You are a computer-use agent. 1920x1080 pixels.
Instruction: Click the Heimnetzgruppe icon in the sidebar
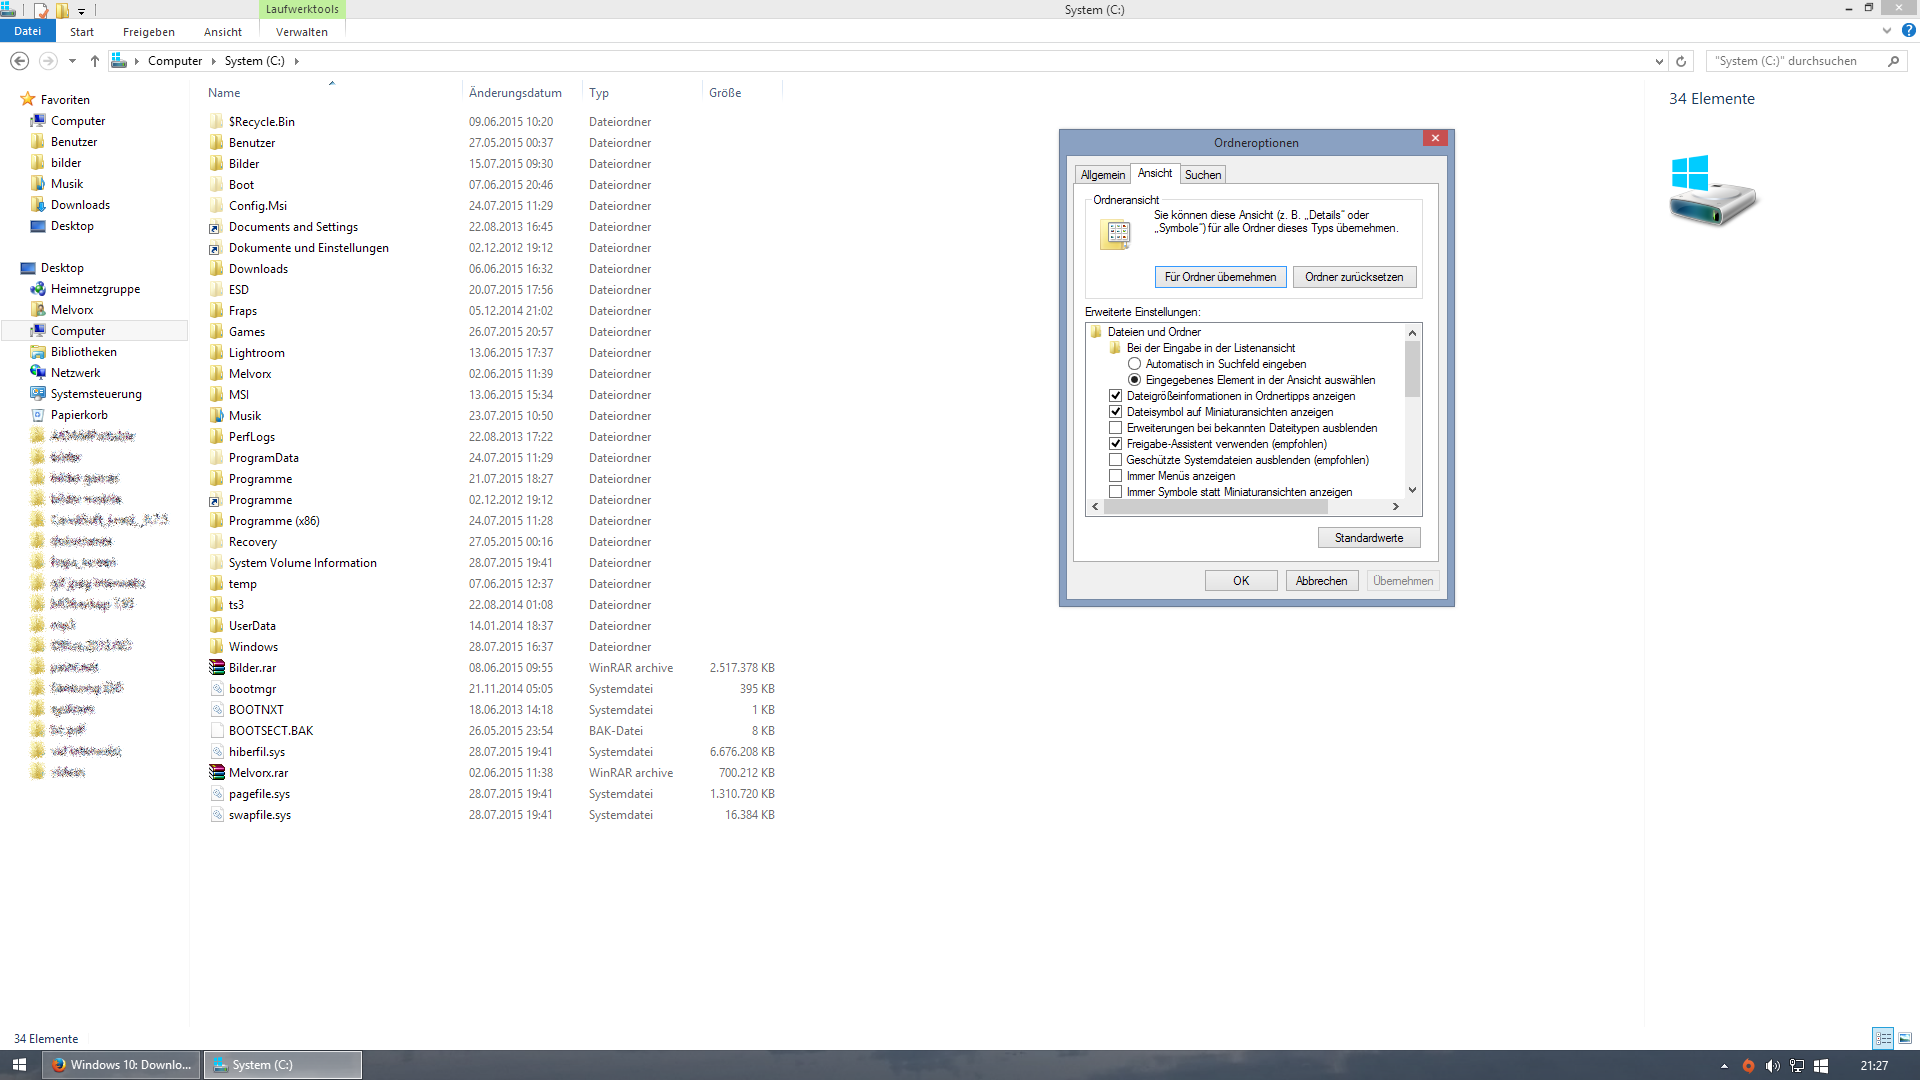tap(38, 289)
